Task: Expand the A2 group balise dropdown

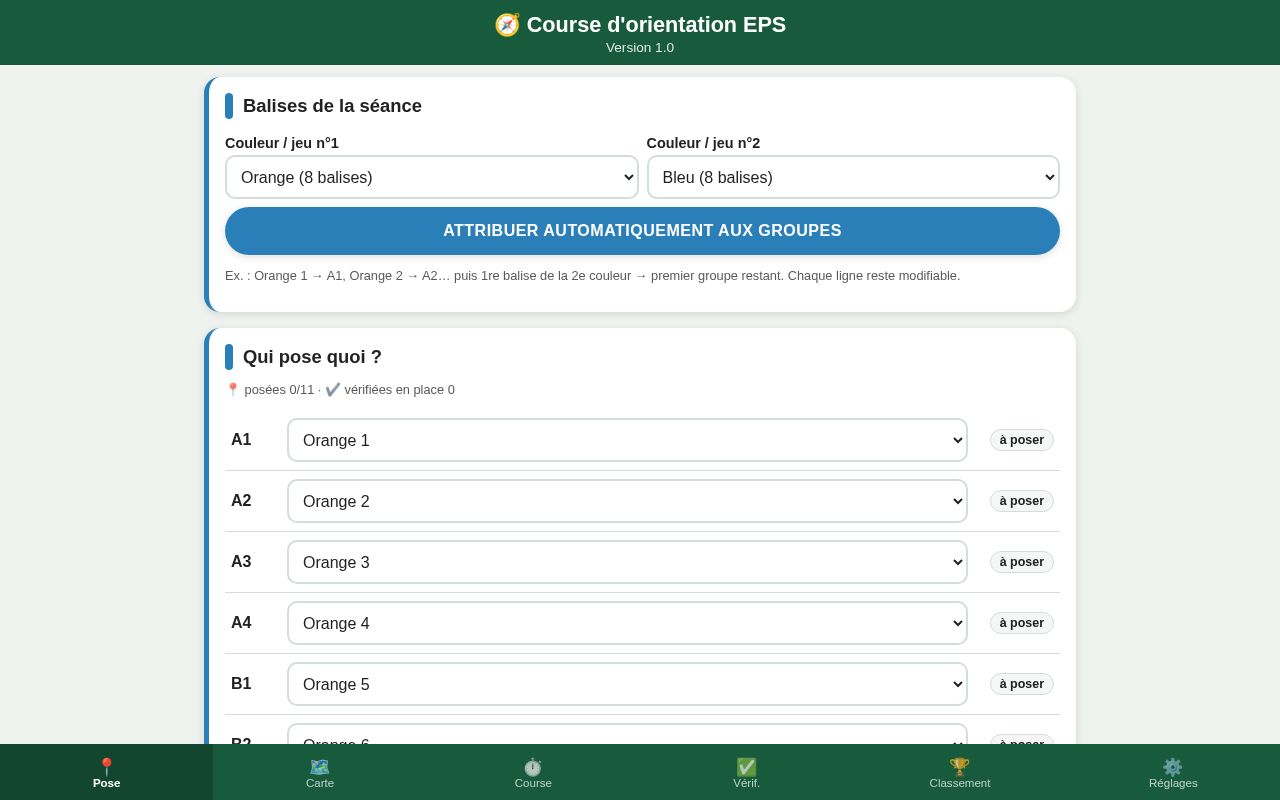Action: (x=627, y=501)
